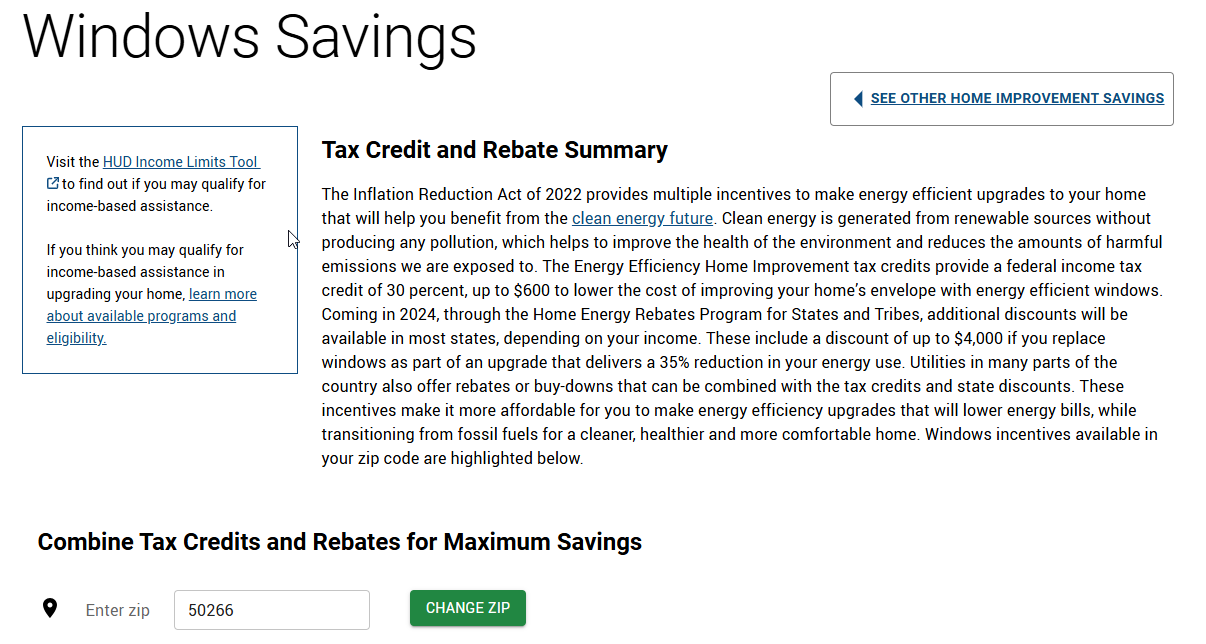
Task: Click the Combine Tax Credits and Rebates heading
Action: click(x=340, y=542)
